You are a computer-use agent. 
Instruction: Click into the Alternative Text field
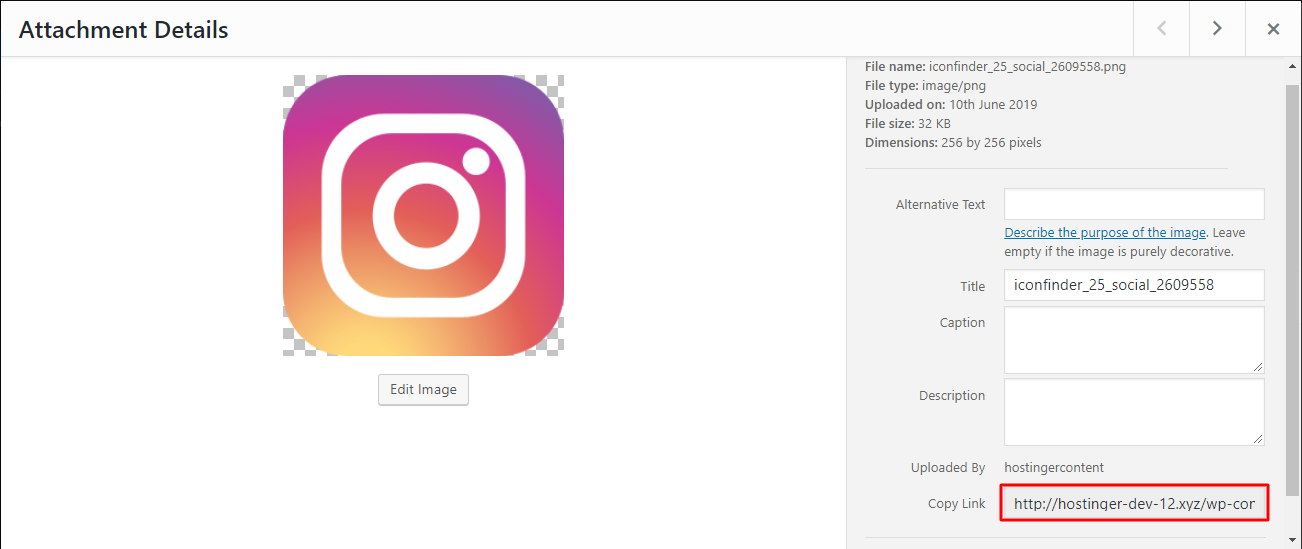pyautogui.click(x=1134, y=204)
